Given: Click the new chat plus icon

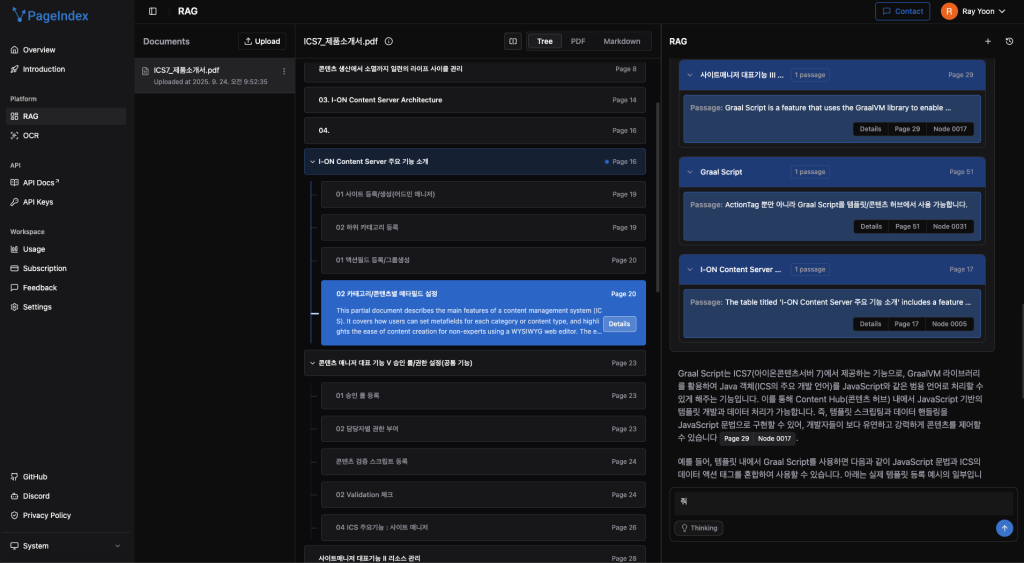Looking at the screenshot, I should [x=988, y=41].
